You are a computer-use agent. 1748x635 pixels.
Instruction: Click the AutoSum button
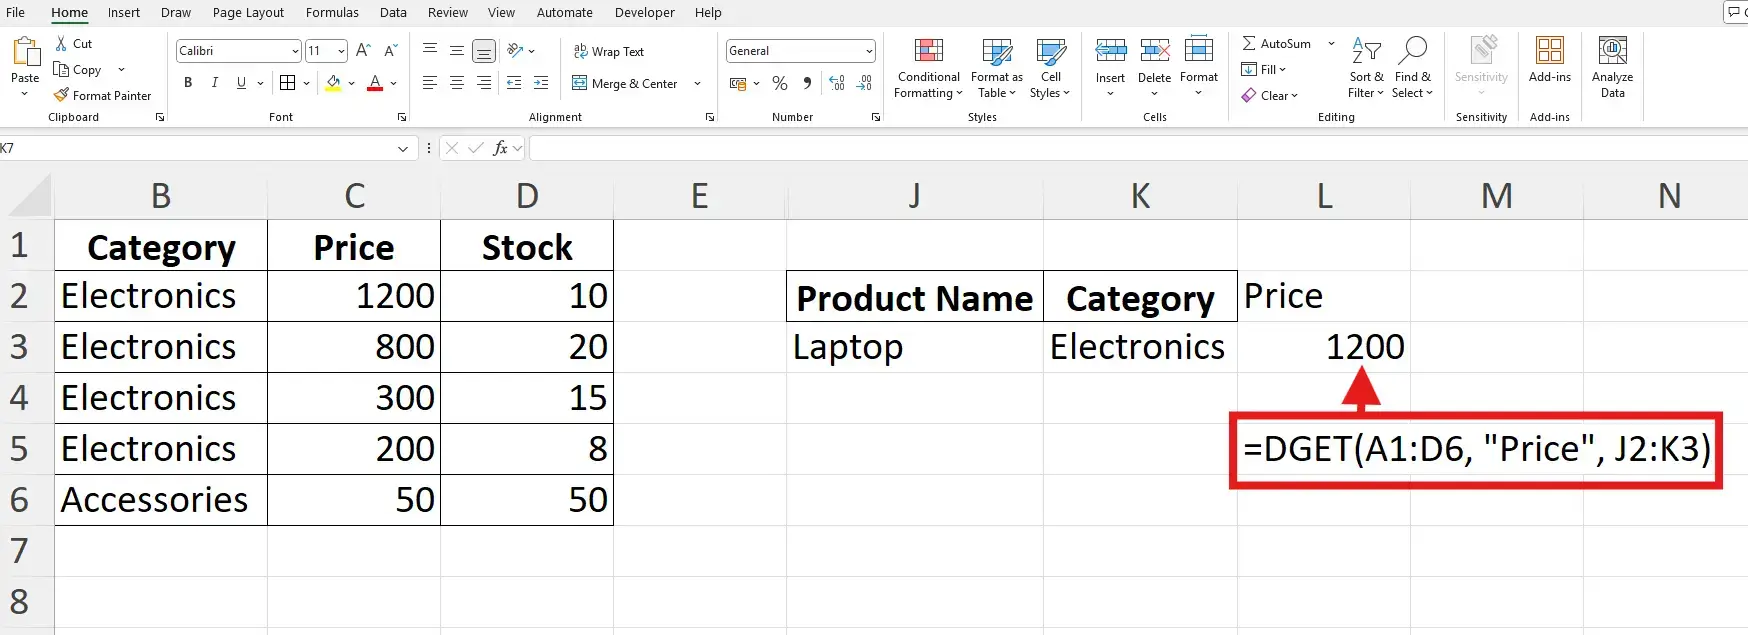click(x=1276, y=44)
